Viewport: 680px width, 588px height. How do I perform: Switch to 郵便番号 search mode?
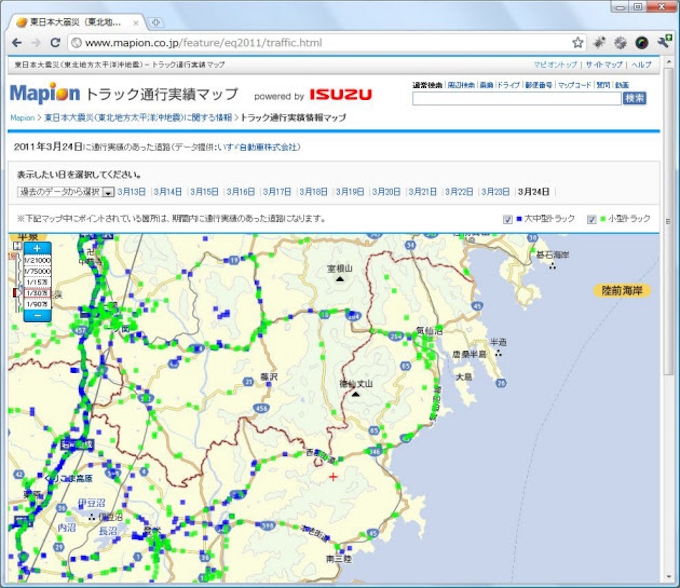(x=539, y=85)
